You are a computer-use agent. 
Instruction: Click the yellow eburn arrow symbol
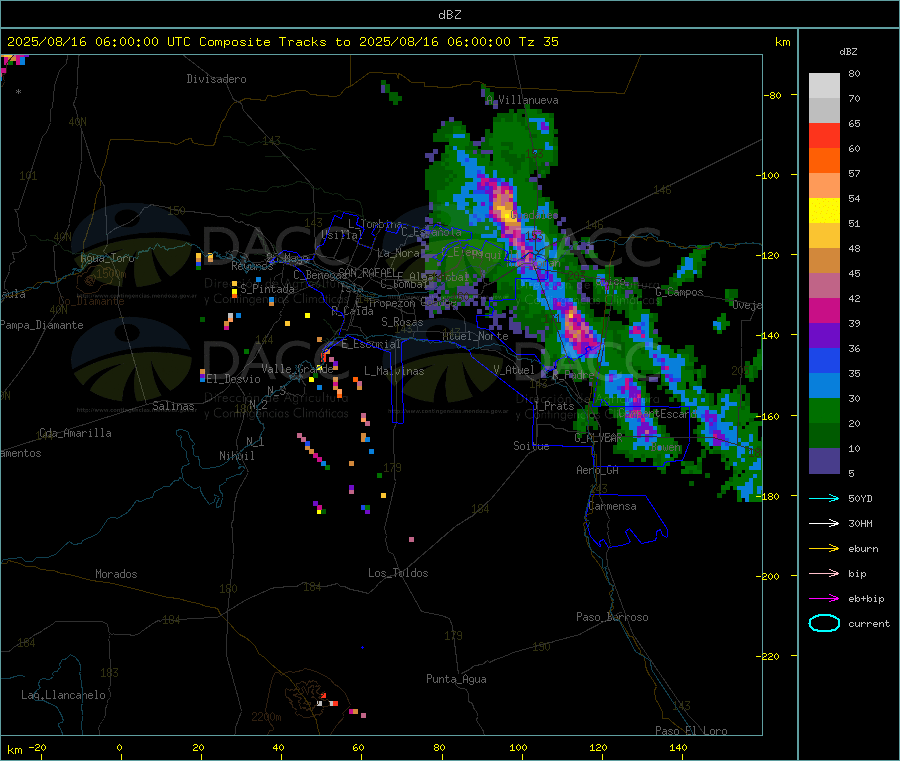pos(824,549)
